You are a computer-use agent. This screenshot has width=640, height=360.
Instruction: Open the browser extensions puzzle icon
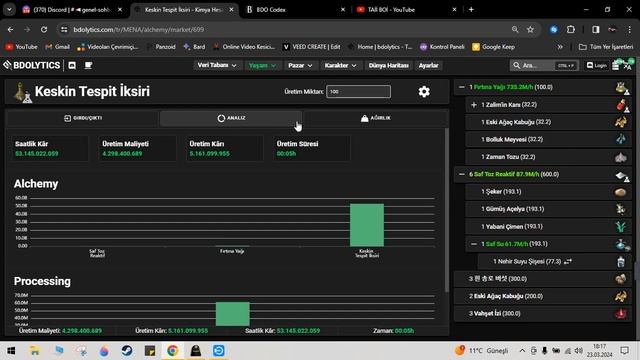pyautogui.click(x=571, y=29)
